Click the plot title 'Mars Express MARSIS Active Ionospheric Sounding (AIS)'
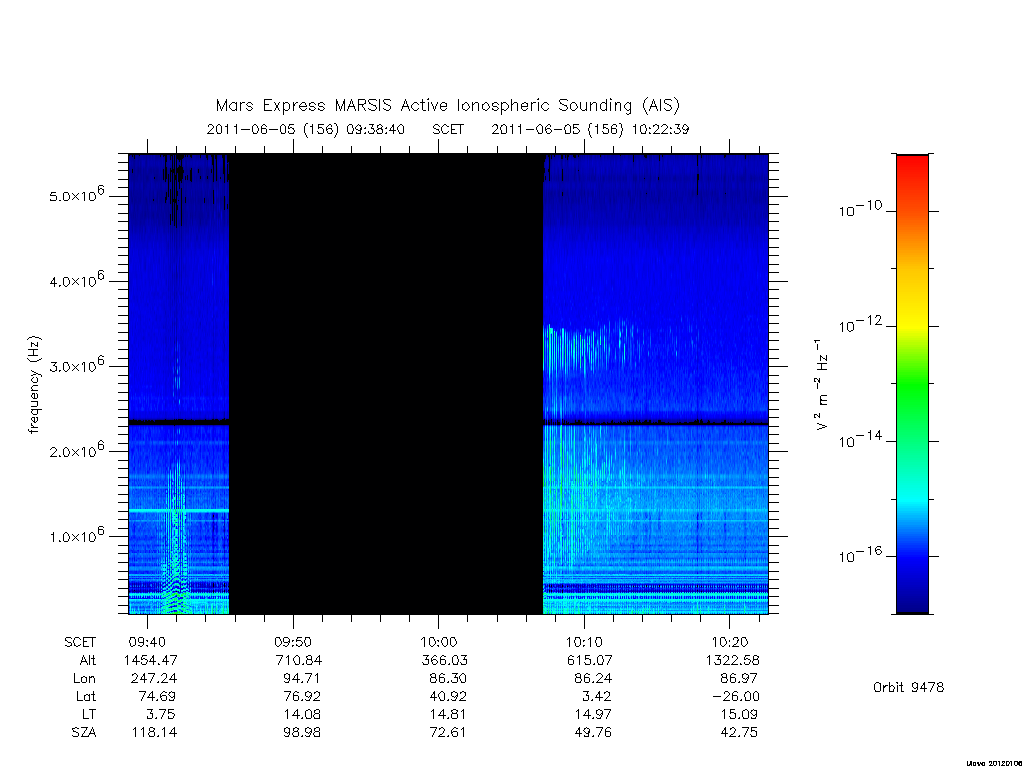Viewport: 1024px width, 768px height. click(447, 106)
